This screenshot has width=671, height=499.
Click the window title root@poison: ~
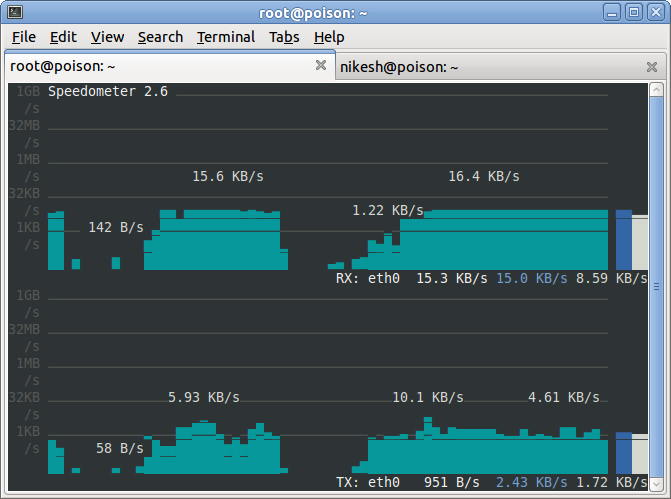tap(313, 13)
